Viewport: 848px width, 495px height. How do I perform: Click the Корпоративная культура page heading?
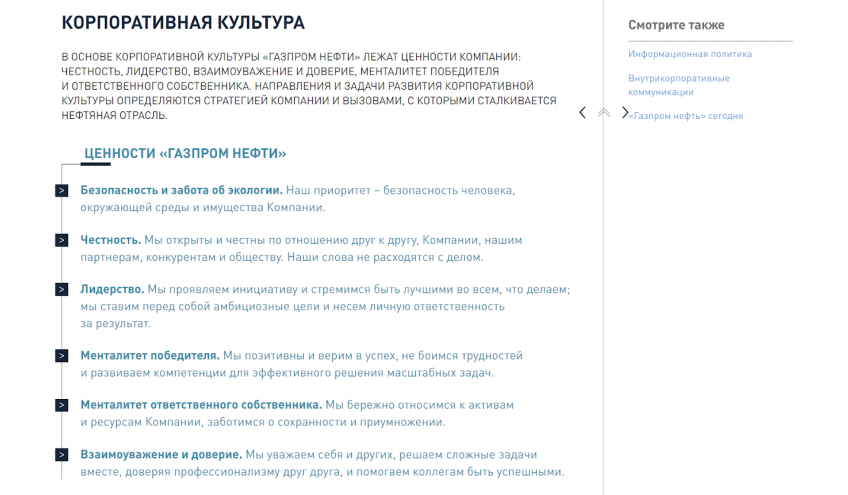[183, 23]
